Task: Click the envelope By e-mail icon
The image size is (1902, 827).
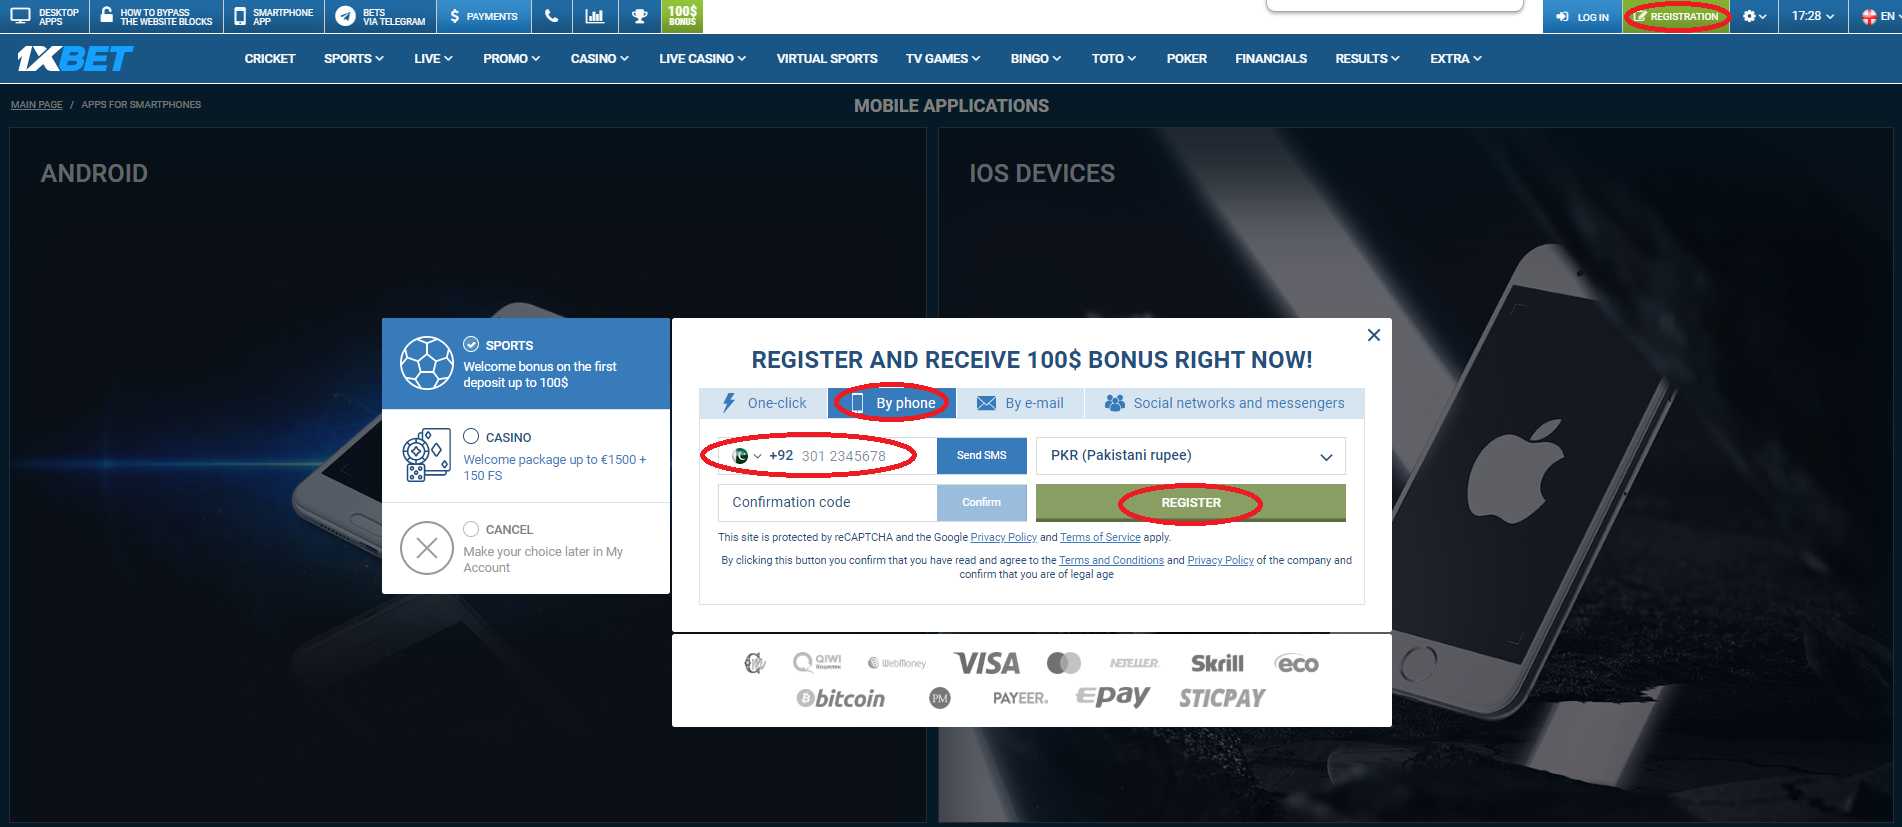Action: click(x=986, y=403)
